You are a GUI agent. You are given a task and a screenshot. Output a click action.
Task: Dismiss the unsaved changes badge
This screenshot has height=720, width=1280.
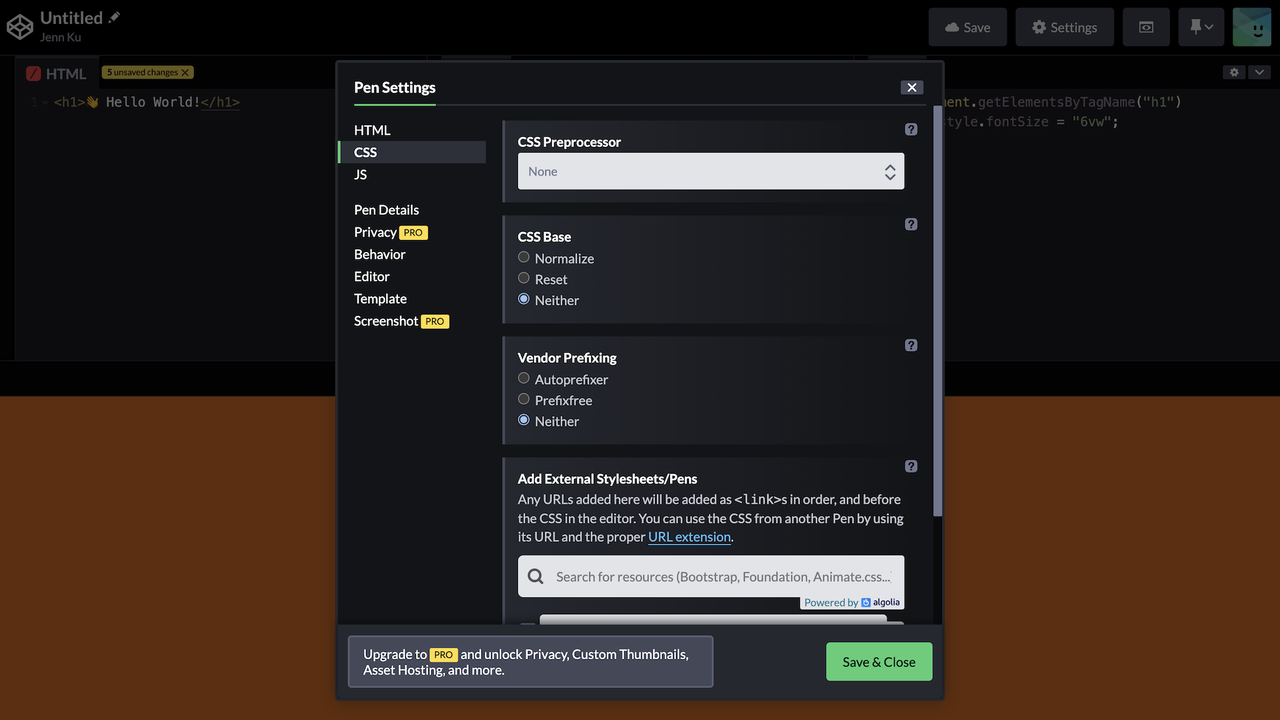(185, 73)
